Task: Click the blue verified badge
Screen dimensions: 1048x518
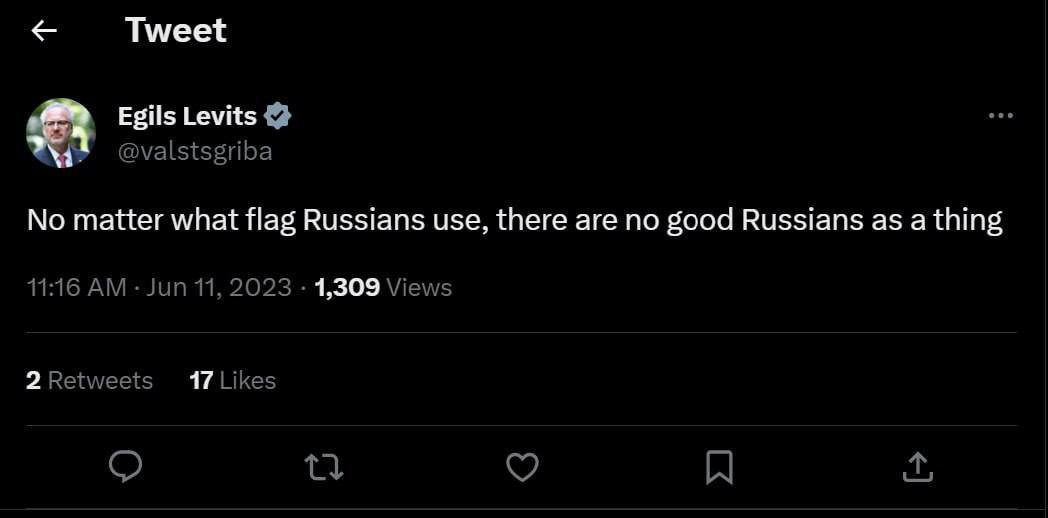Action: pyautogui.click(x=277, y=116)
